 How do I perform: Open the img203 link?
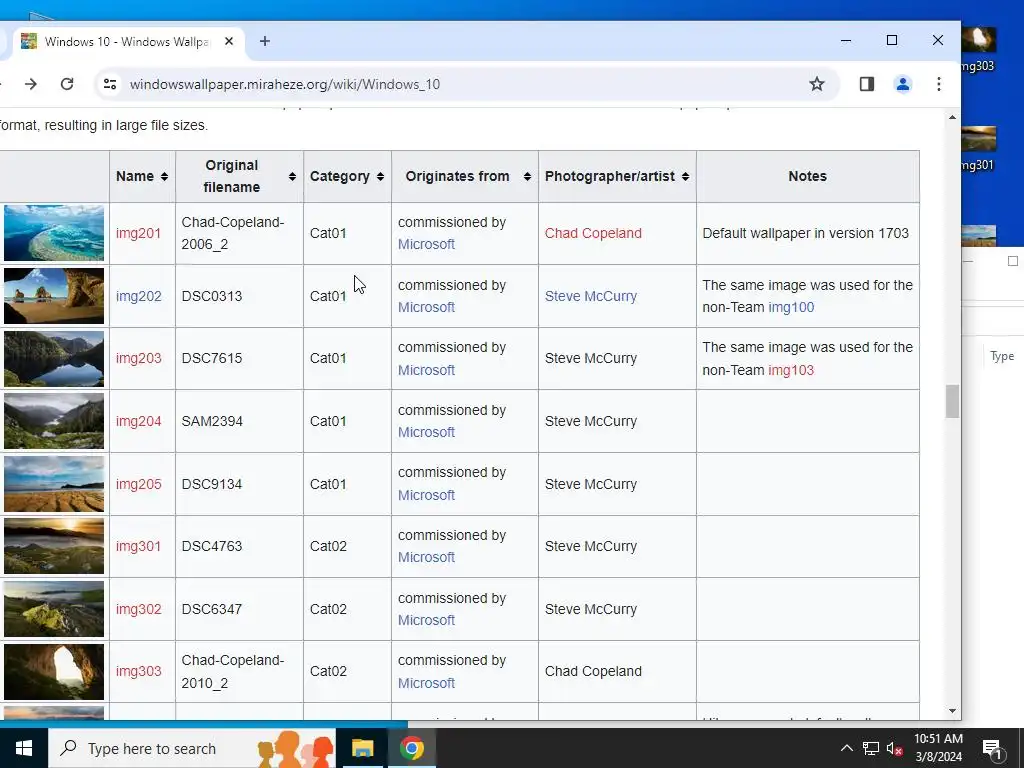click(x=138, y=359)
